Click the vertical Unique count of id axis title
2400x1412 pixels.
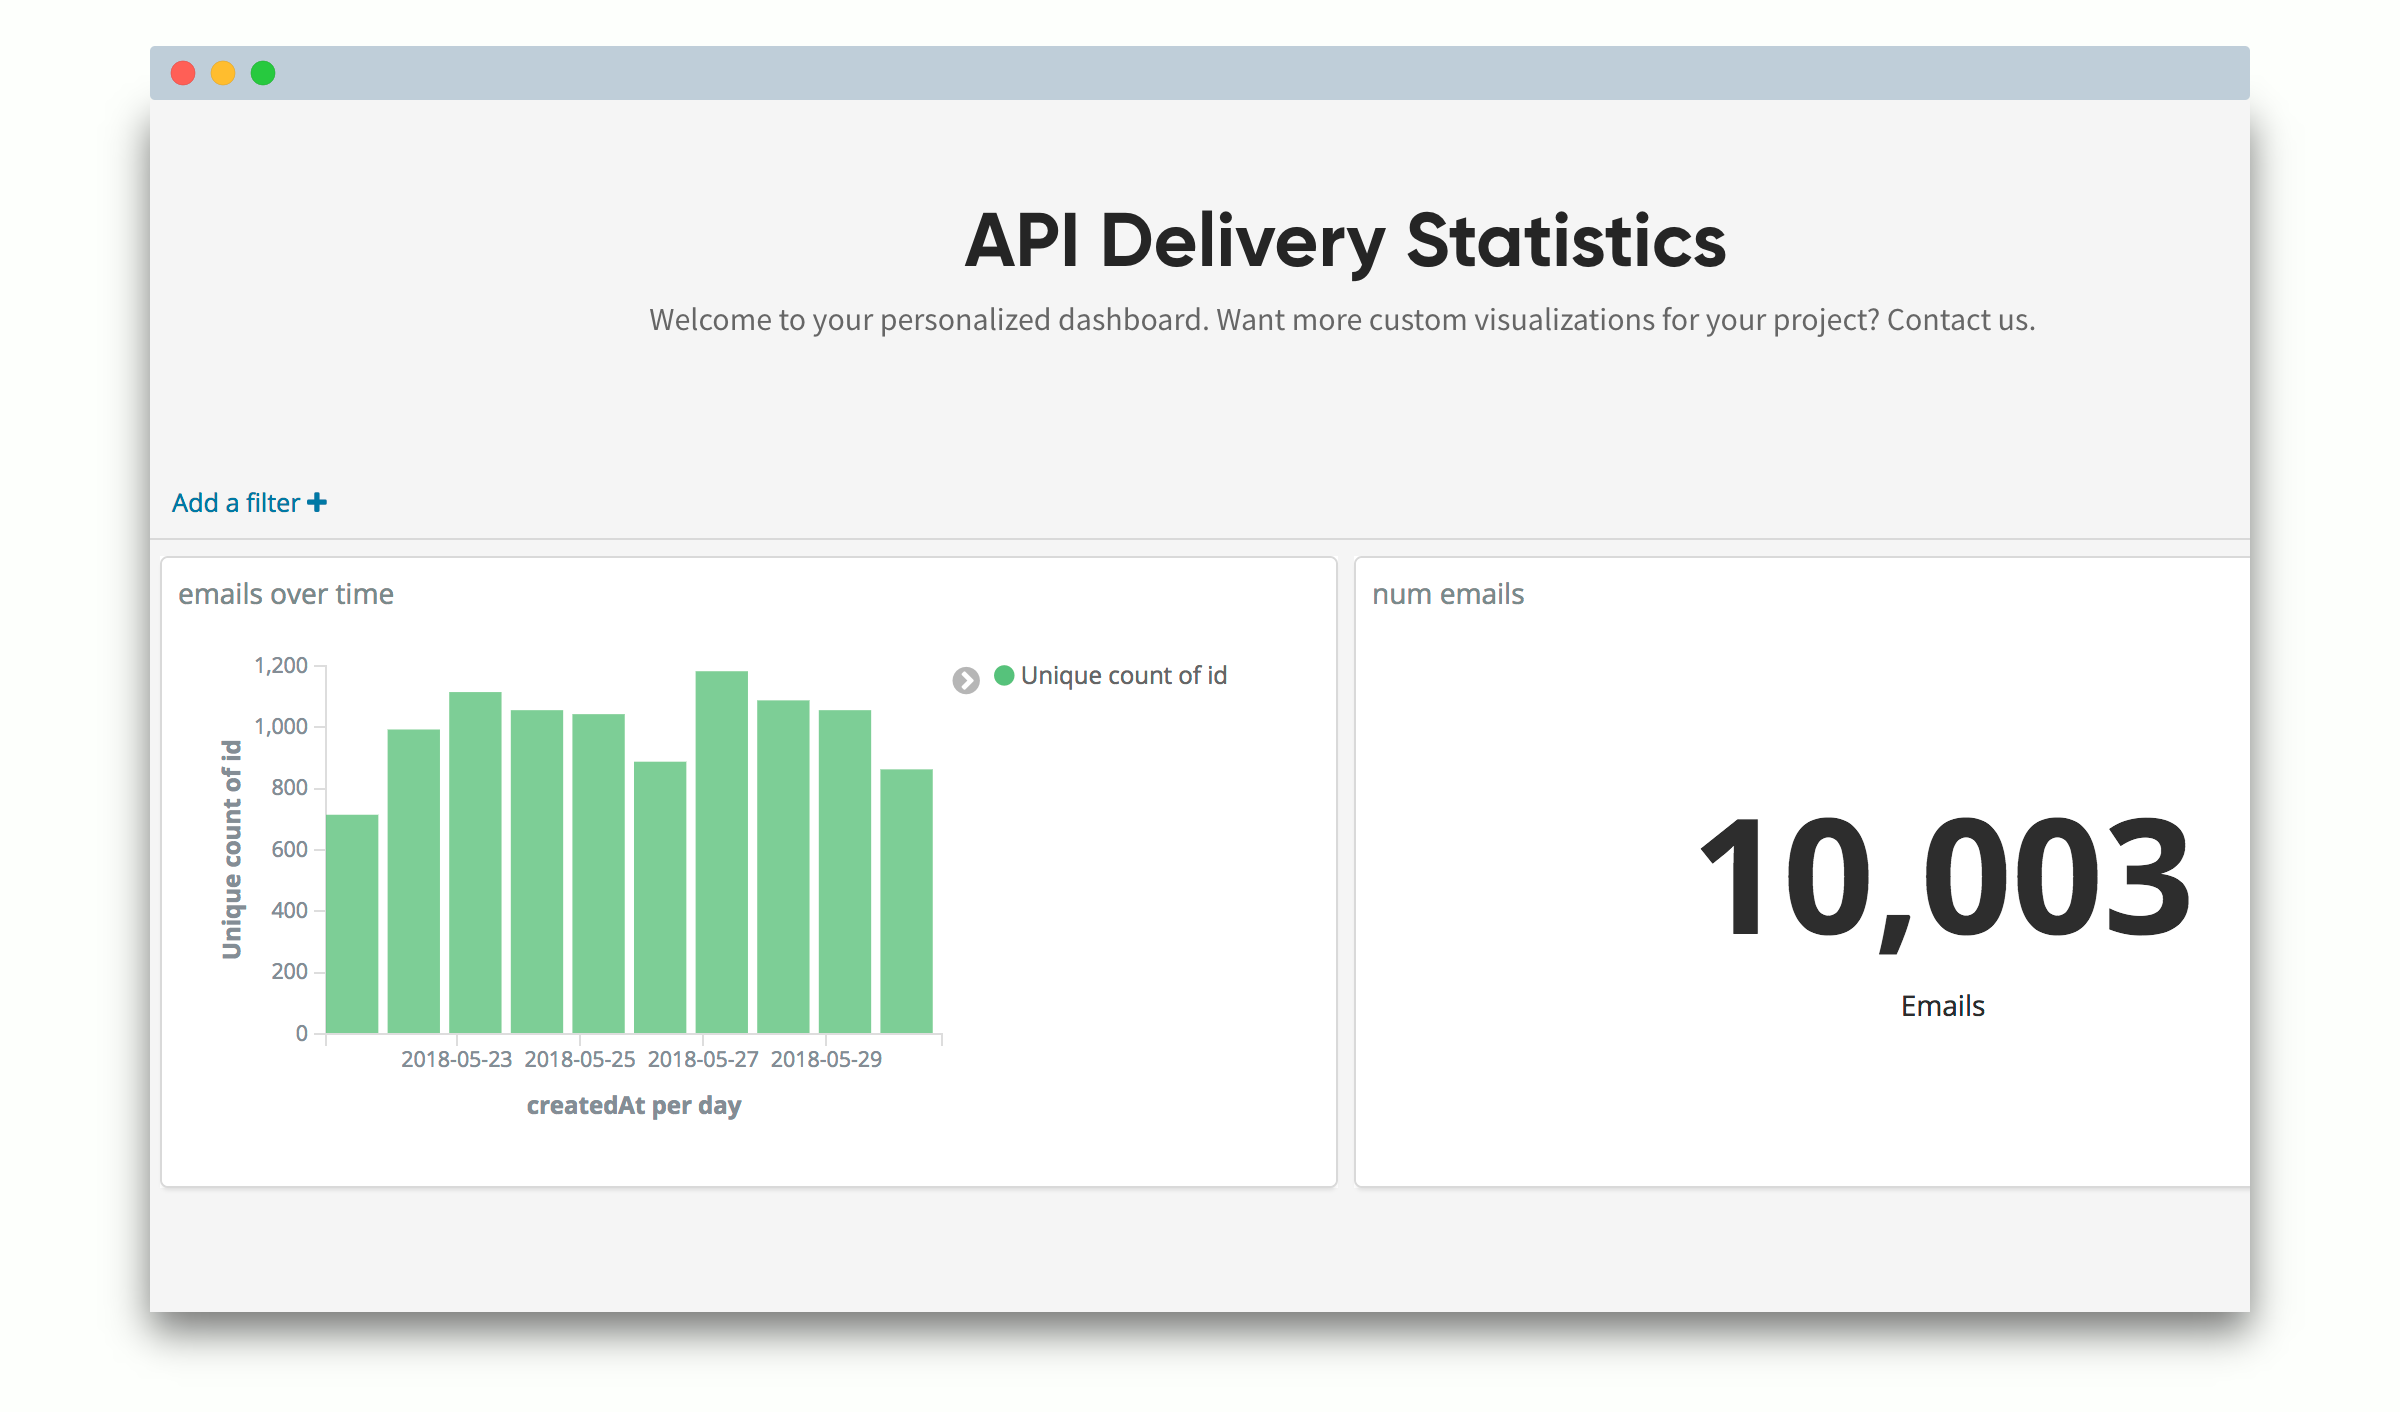pyautogui.click(x=232, y=849)
